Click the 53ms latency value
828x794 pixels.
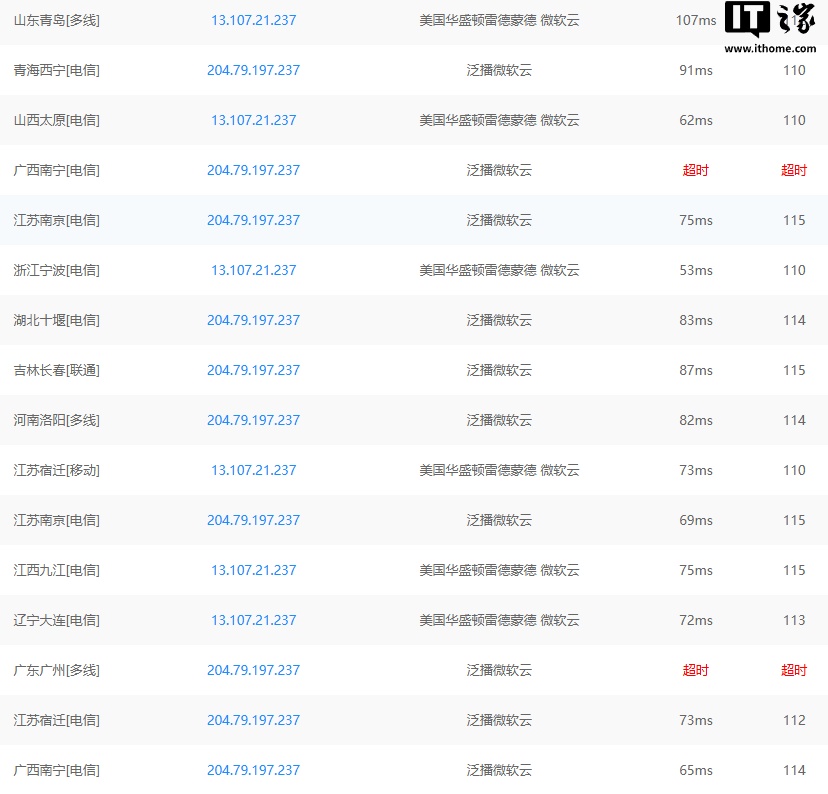pos(696,270)
